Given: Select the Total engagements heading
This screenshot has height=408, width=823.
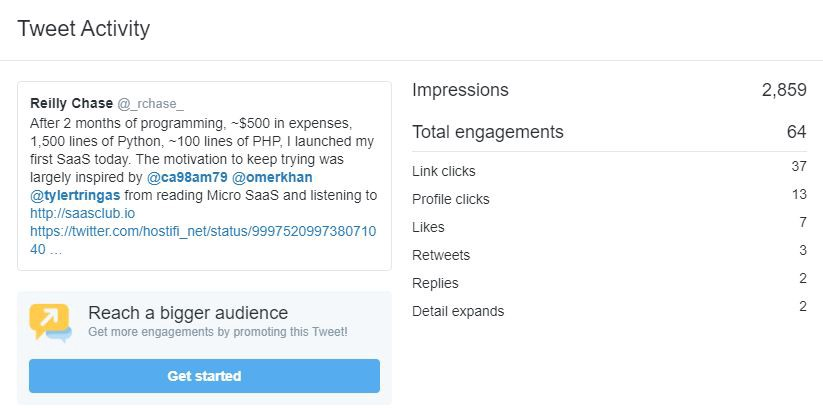Looking at the screenshot, I should [x=488, y=132].
